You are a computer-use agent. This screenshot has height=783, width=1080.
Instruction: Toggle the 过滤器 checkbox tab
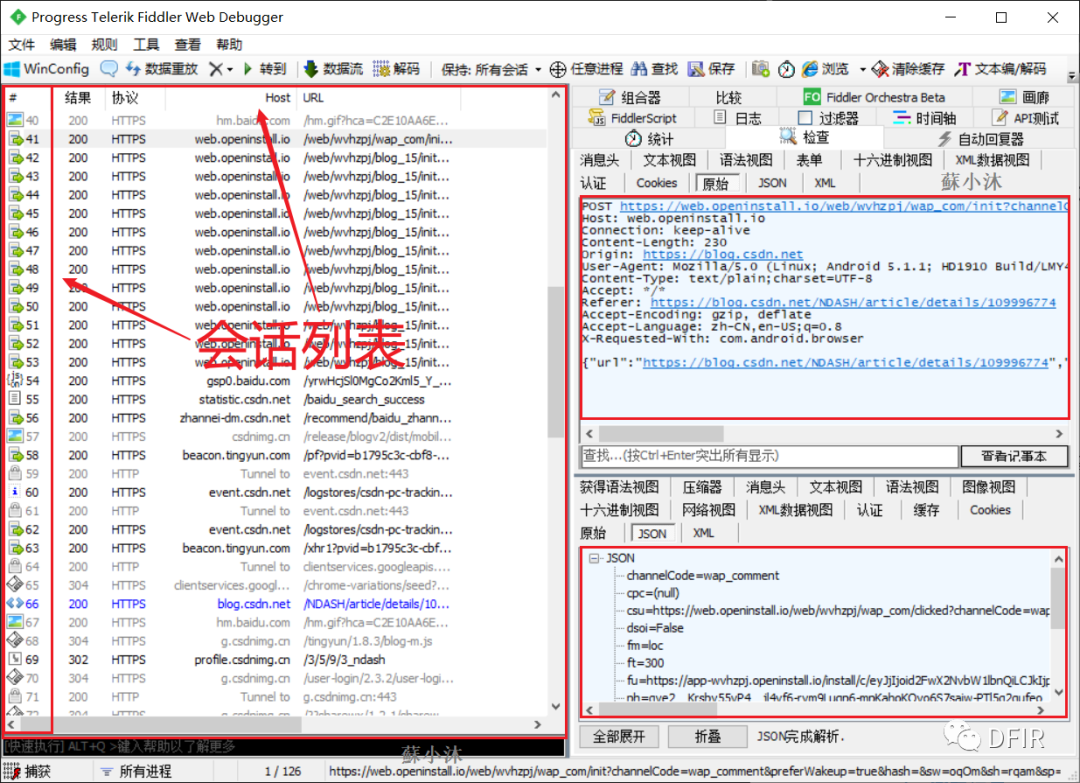[828, 118]
